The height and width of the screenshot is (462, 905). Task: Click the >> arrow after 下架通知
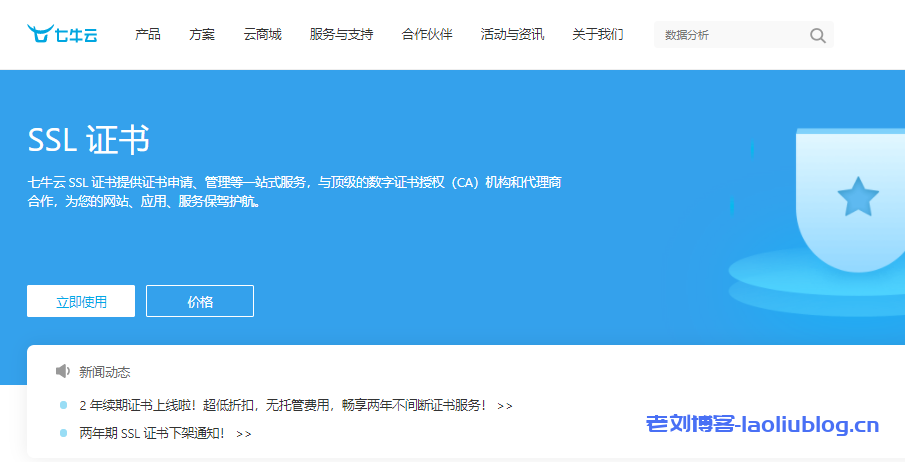point(244,434)
